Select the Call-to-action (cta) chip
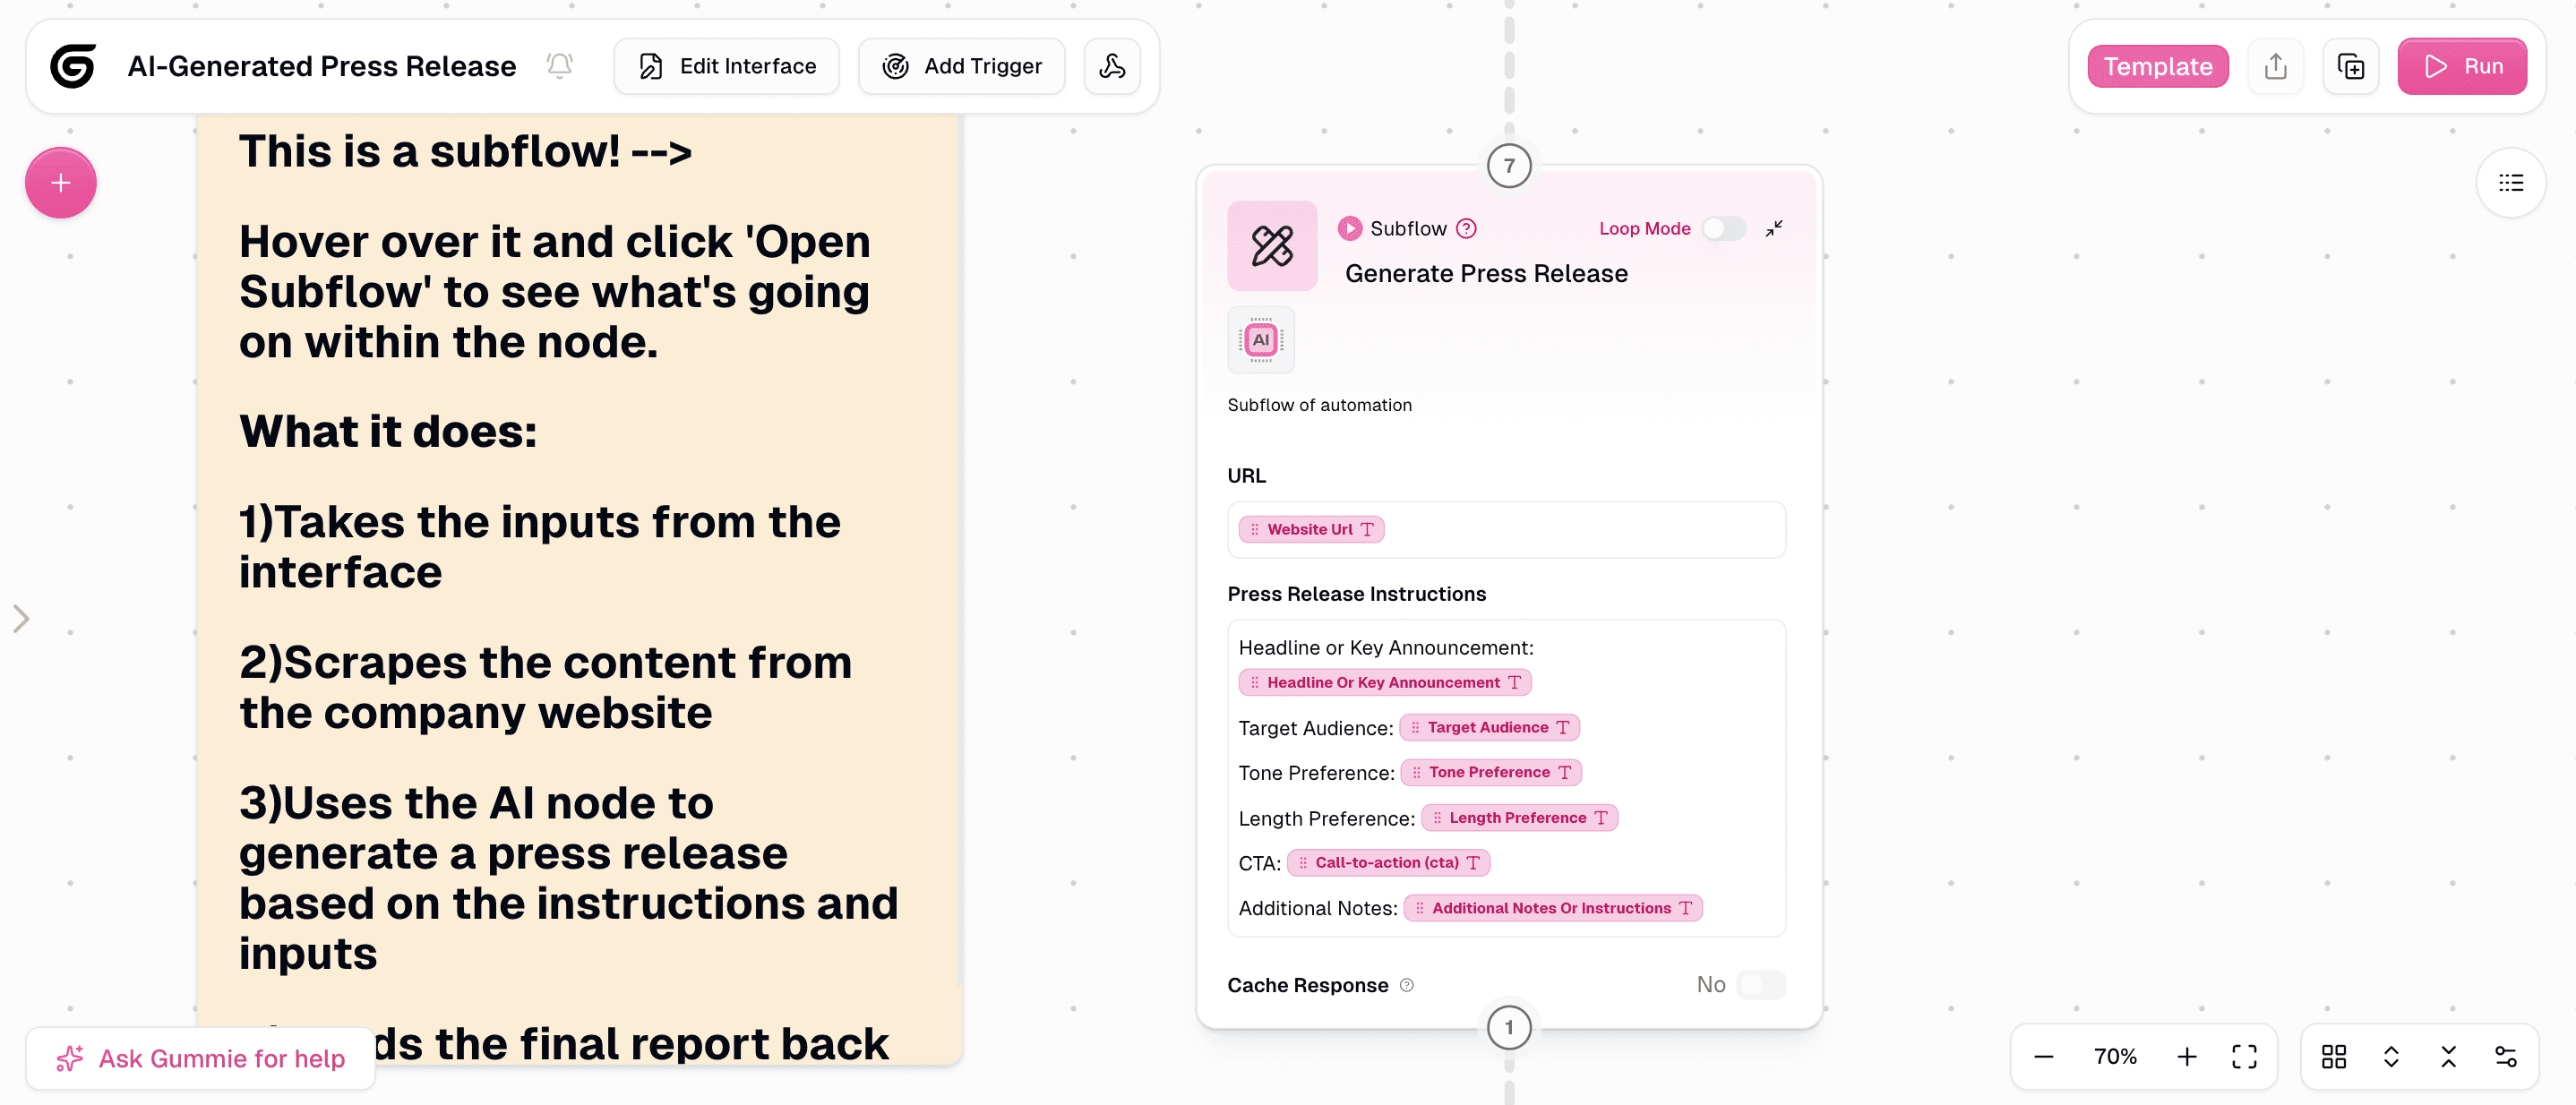 pos(1388,863)
